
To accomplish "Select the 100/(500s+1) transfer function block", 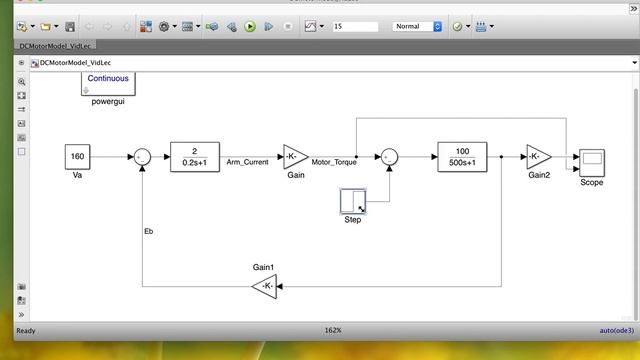I will (x=462, y=157).
